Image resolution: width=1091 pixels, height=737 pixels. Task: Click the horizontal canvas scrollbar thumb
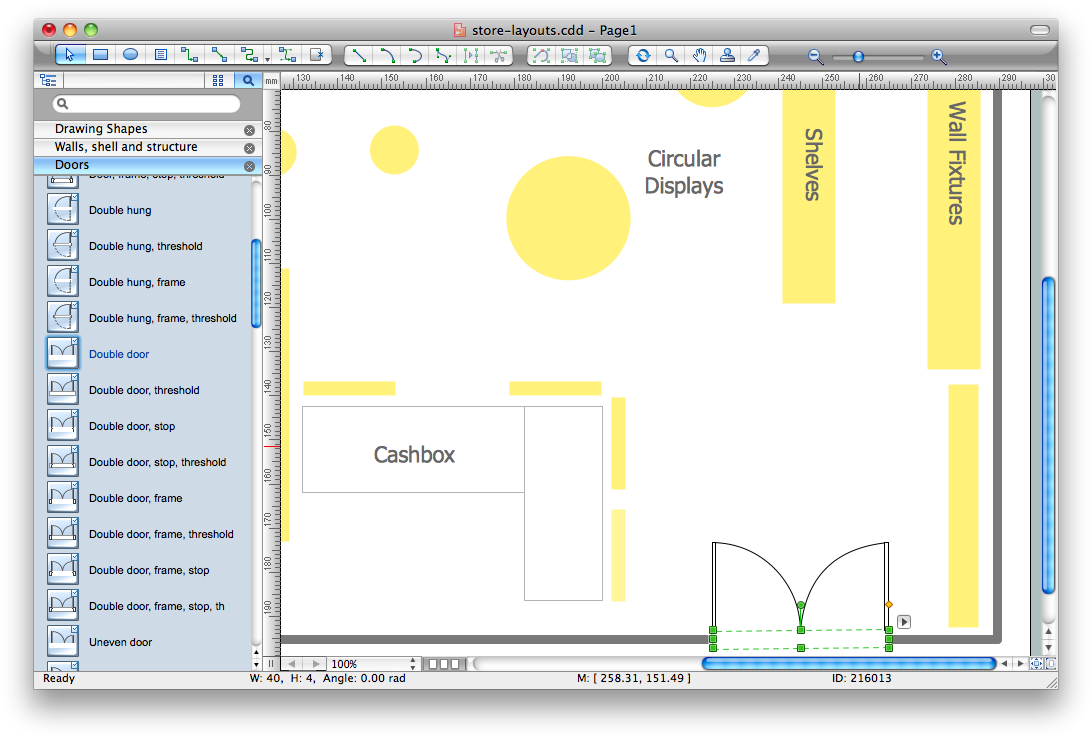point(849,664)
